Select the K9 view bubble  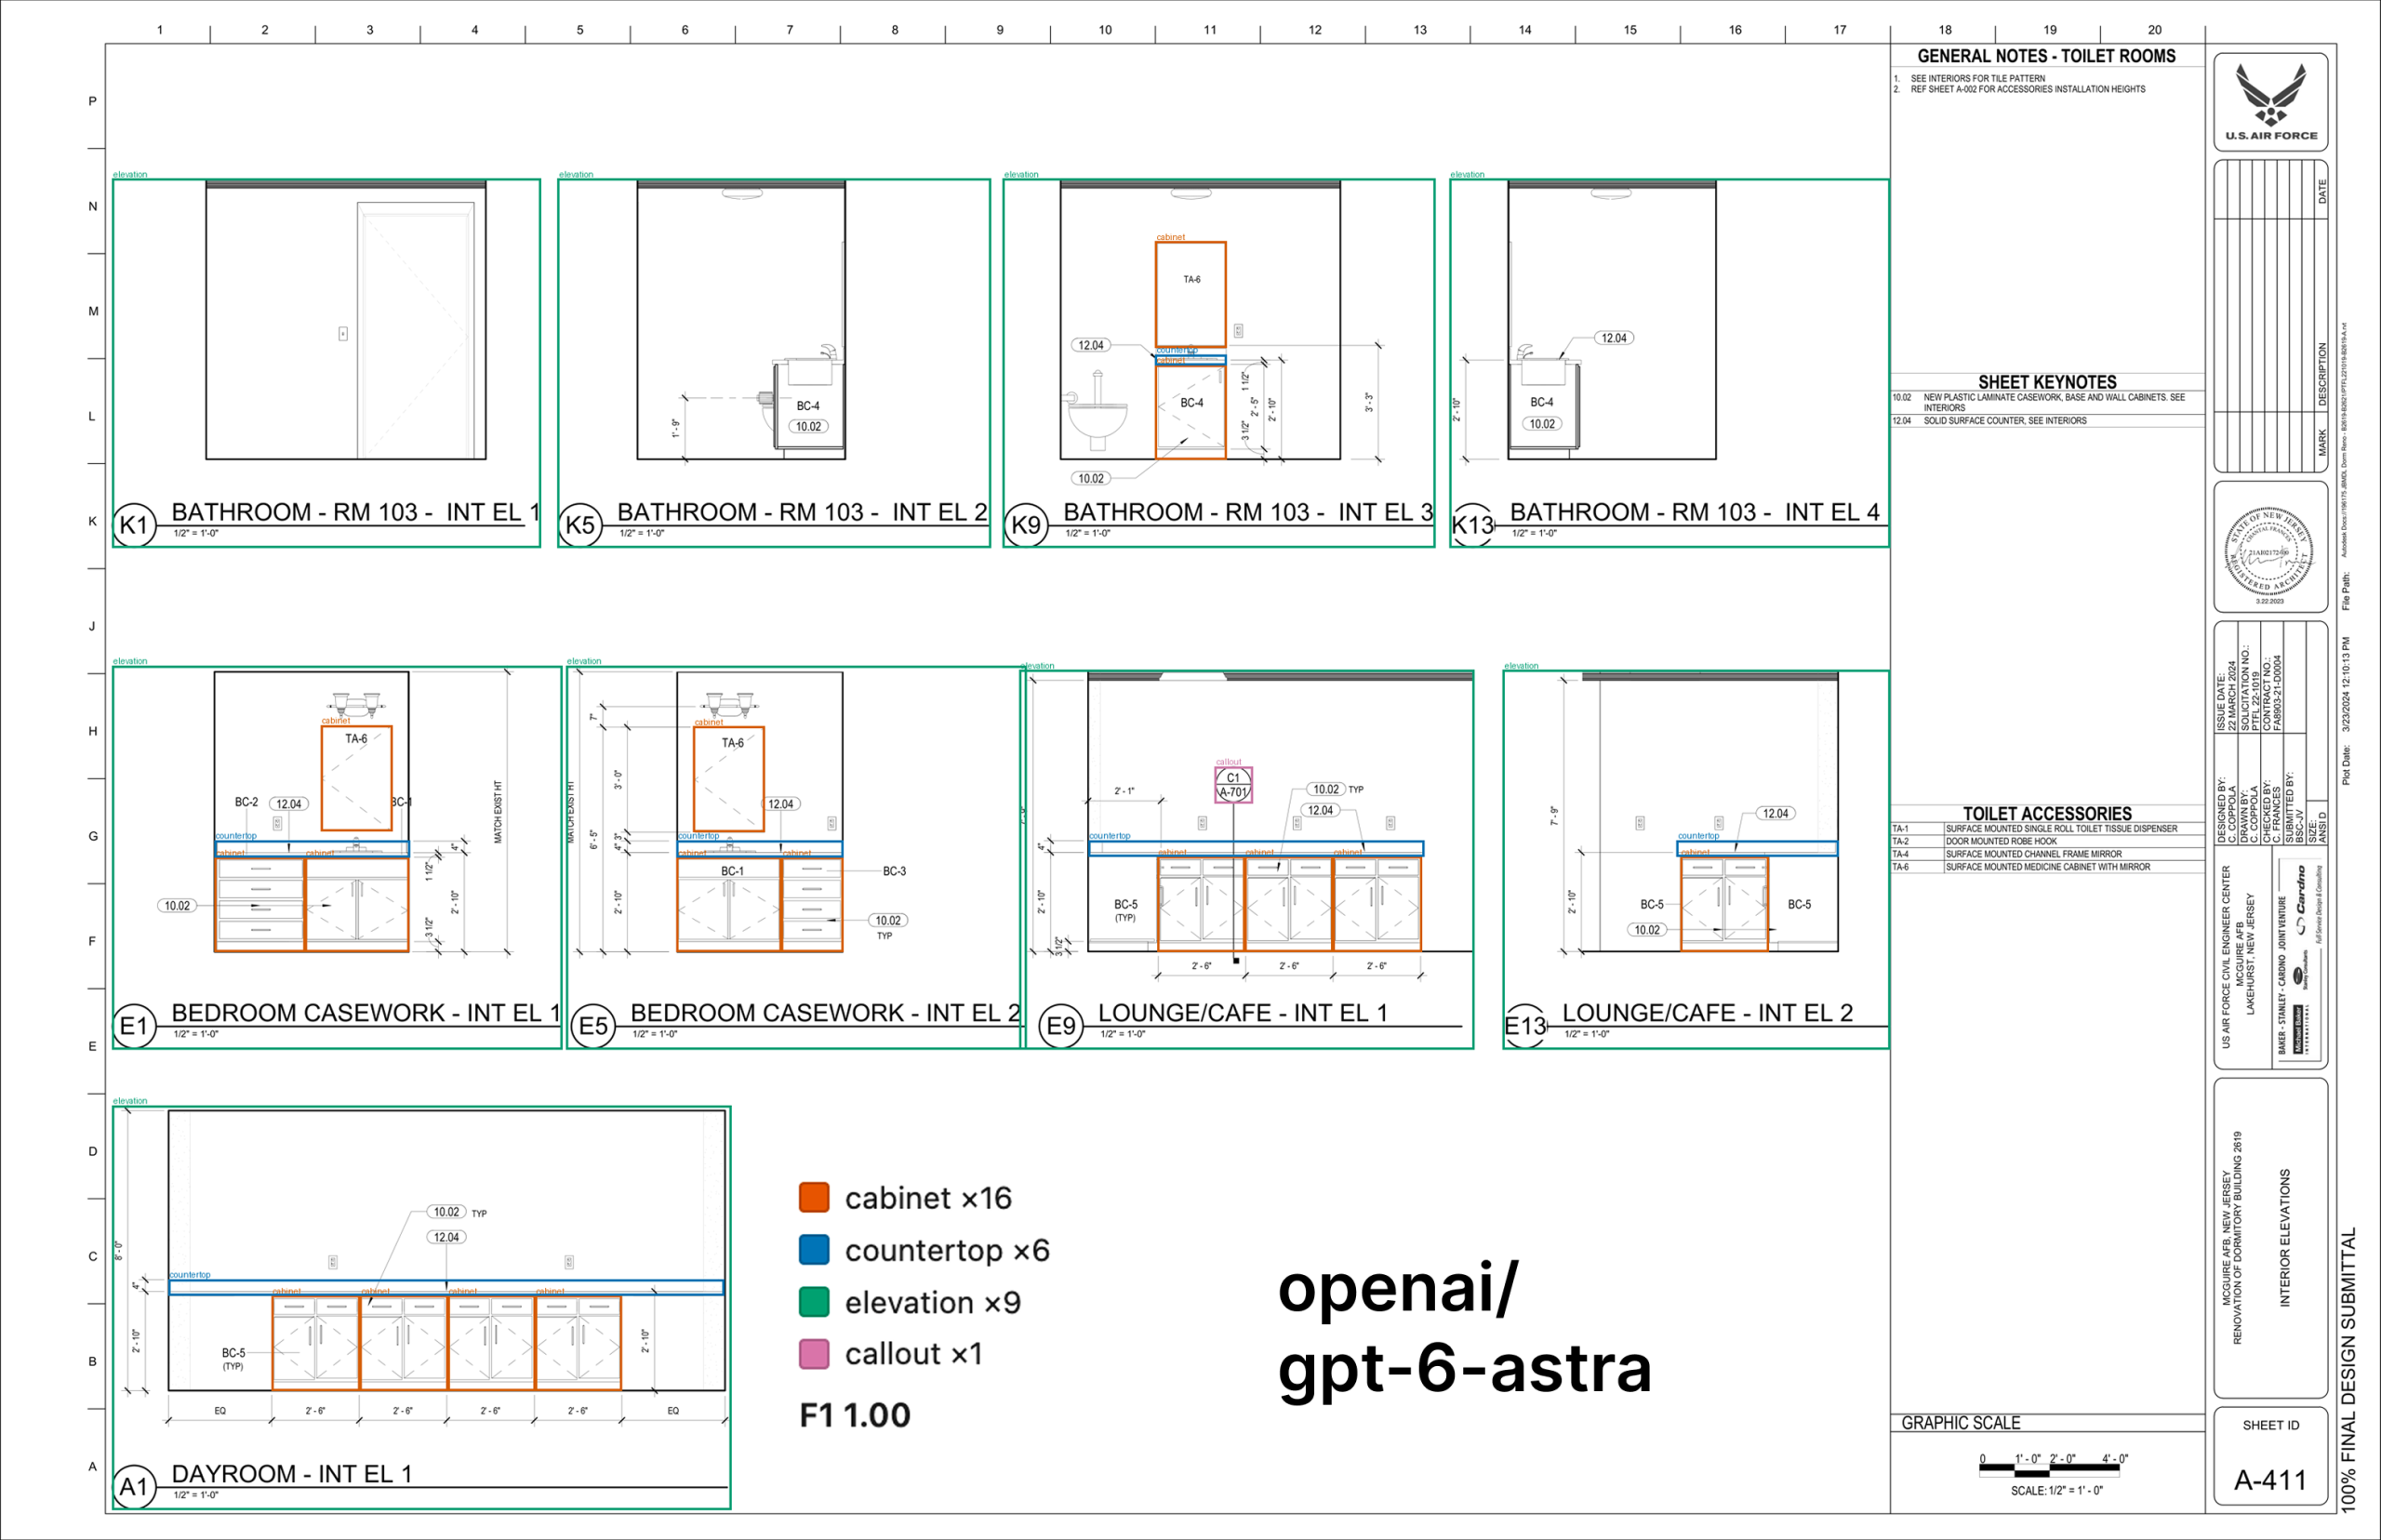1026,525
